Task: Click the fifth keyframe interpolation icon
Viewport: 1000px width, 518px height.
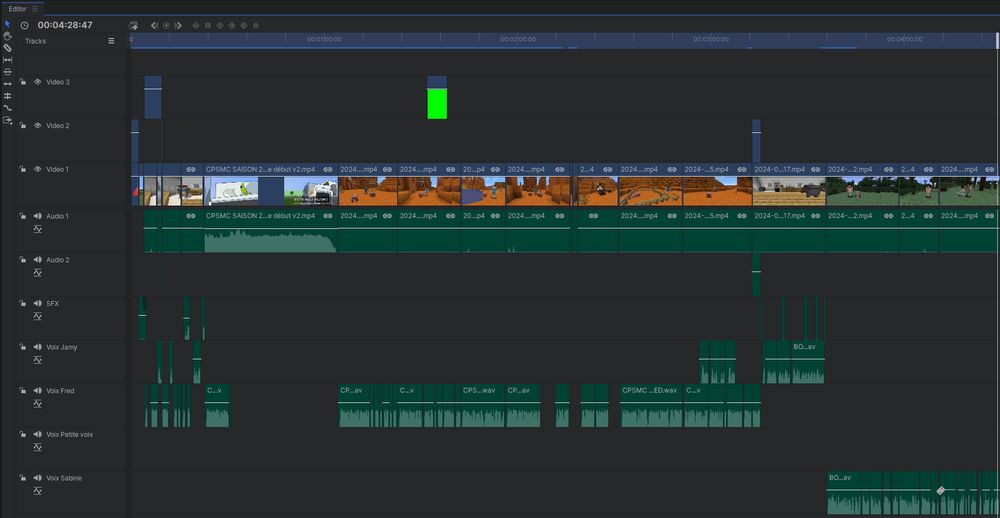Action: (244, 26)
